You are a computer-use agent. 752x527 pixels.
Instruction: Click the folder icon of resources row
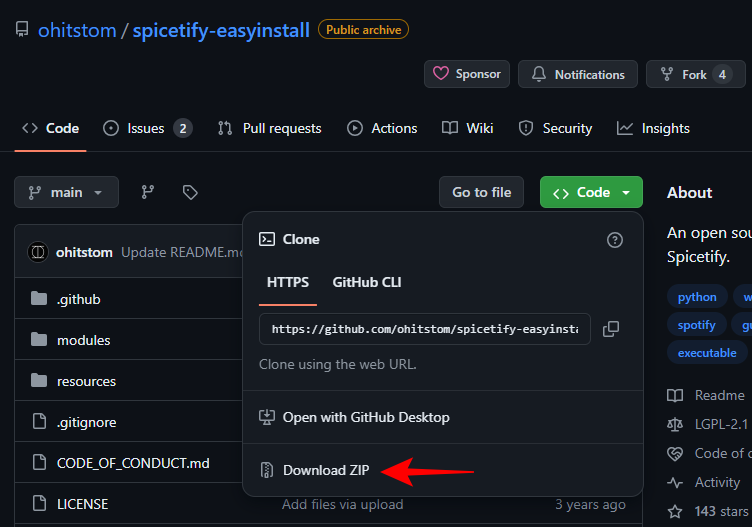tap(39, 381)
